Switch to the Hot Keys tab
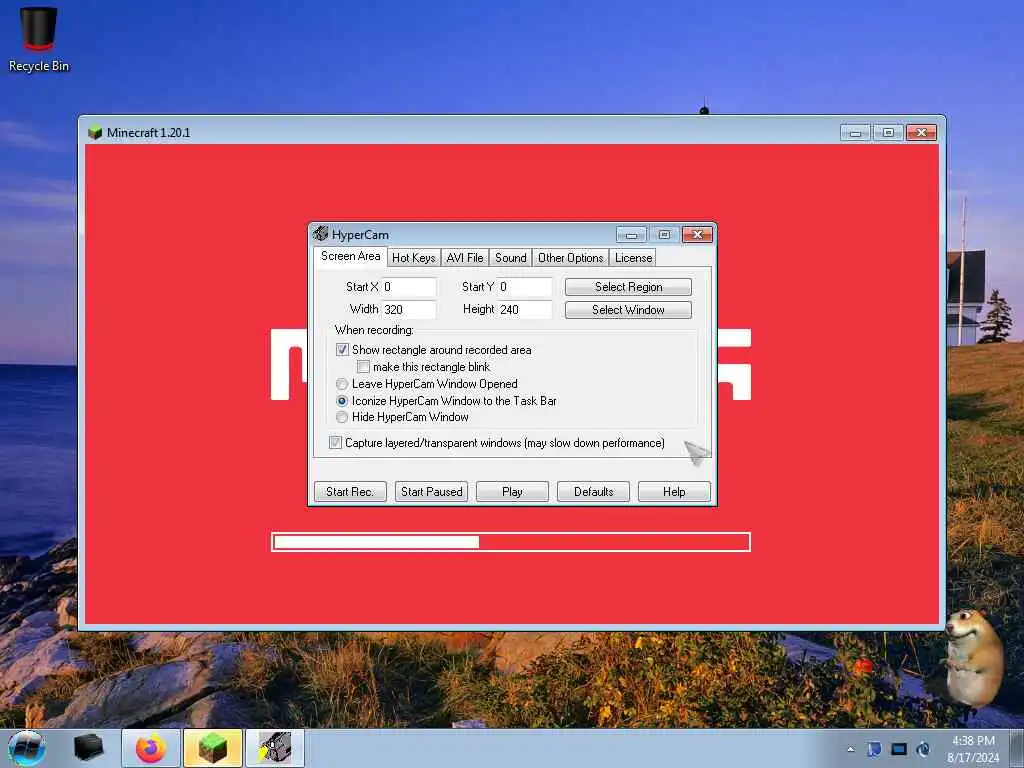The height and width of the screenshot is (768, 1024). coord(413,258)
